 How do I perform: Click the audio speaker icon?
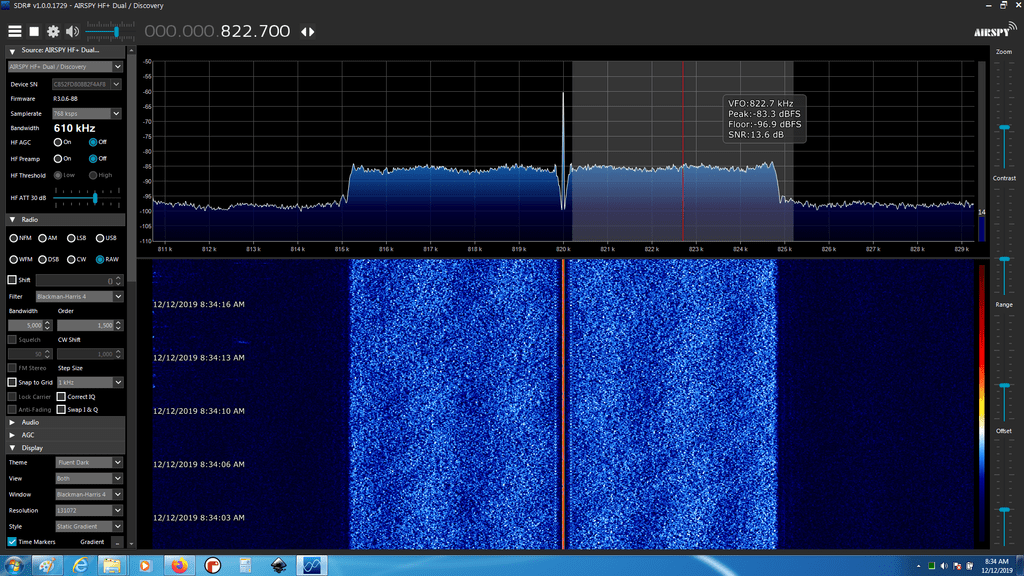tap(71, 31)
